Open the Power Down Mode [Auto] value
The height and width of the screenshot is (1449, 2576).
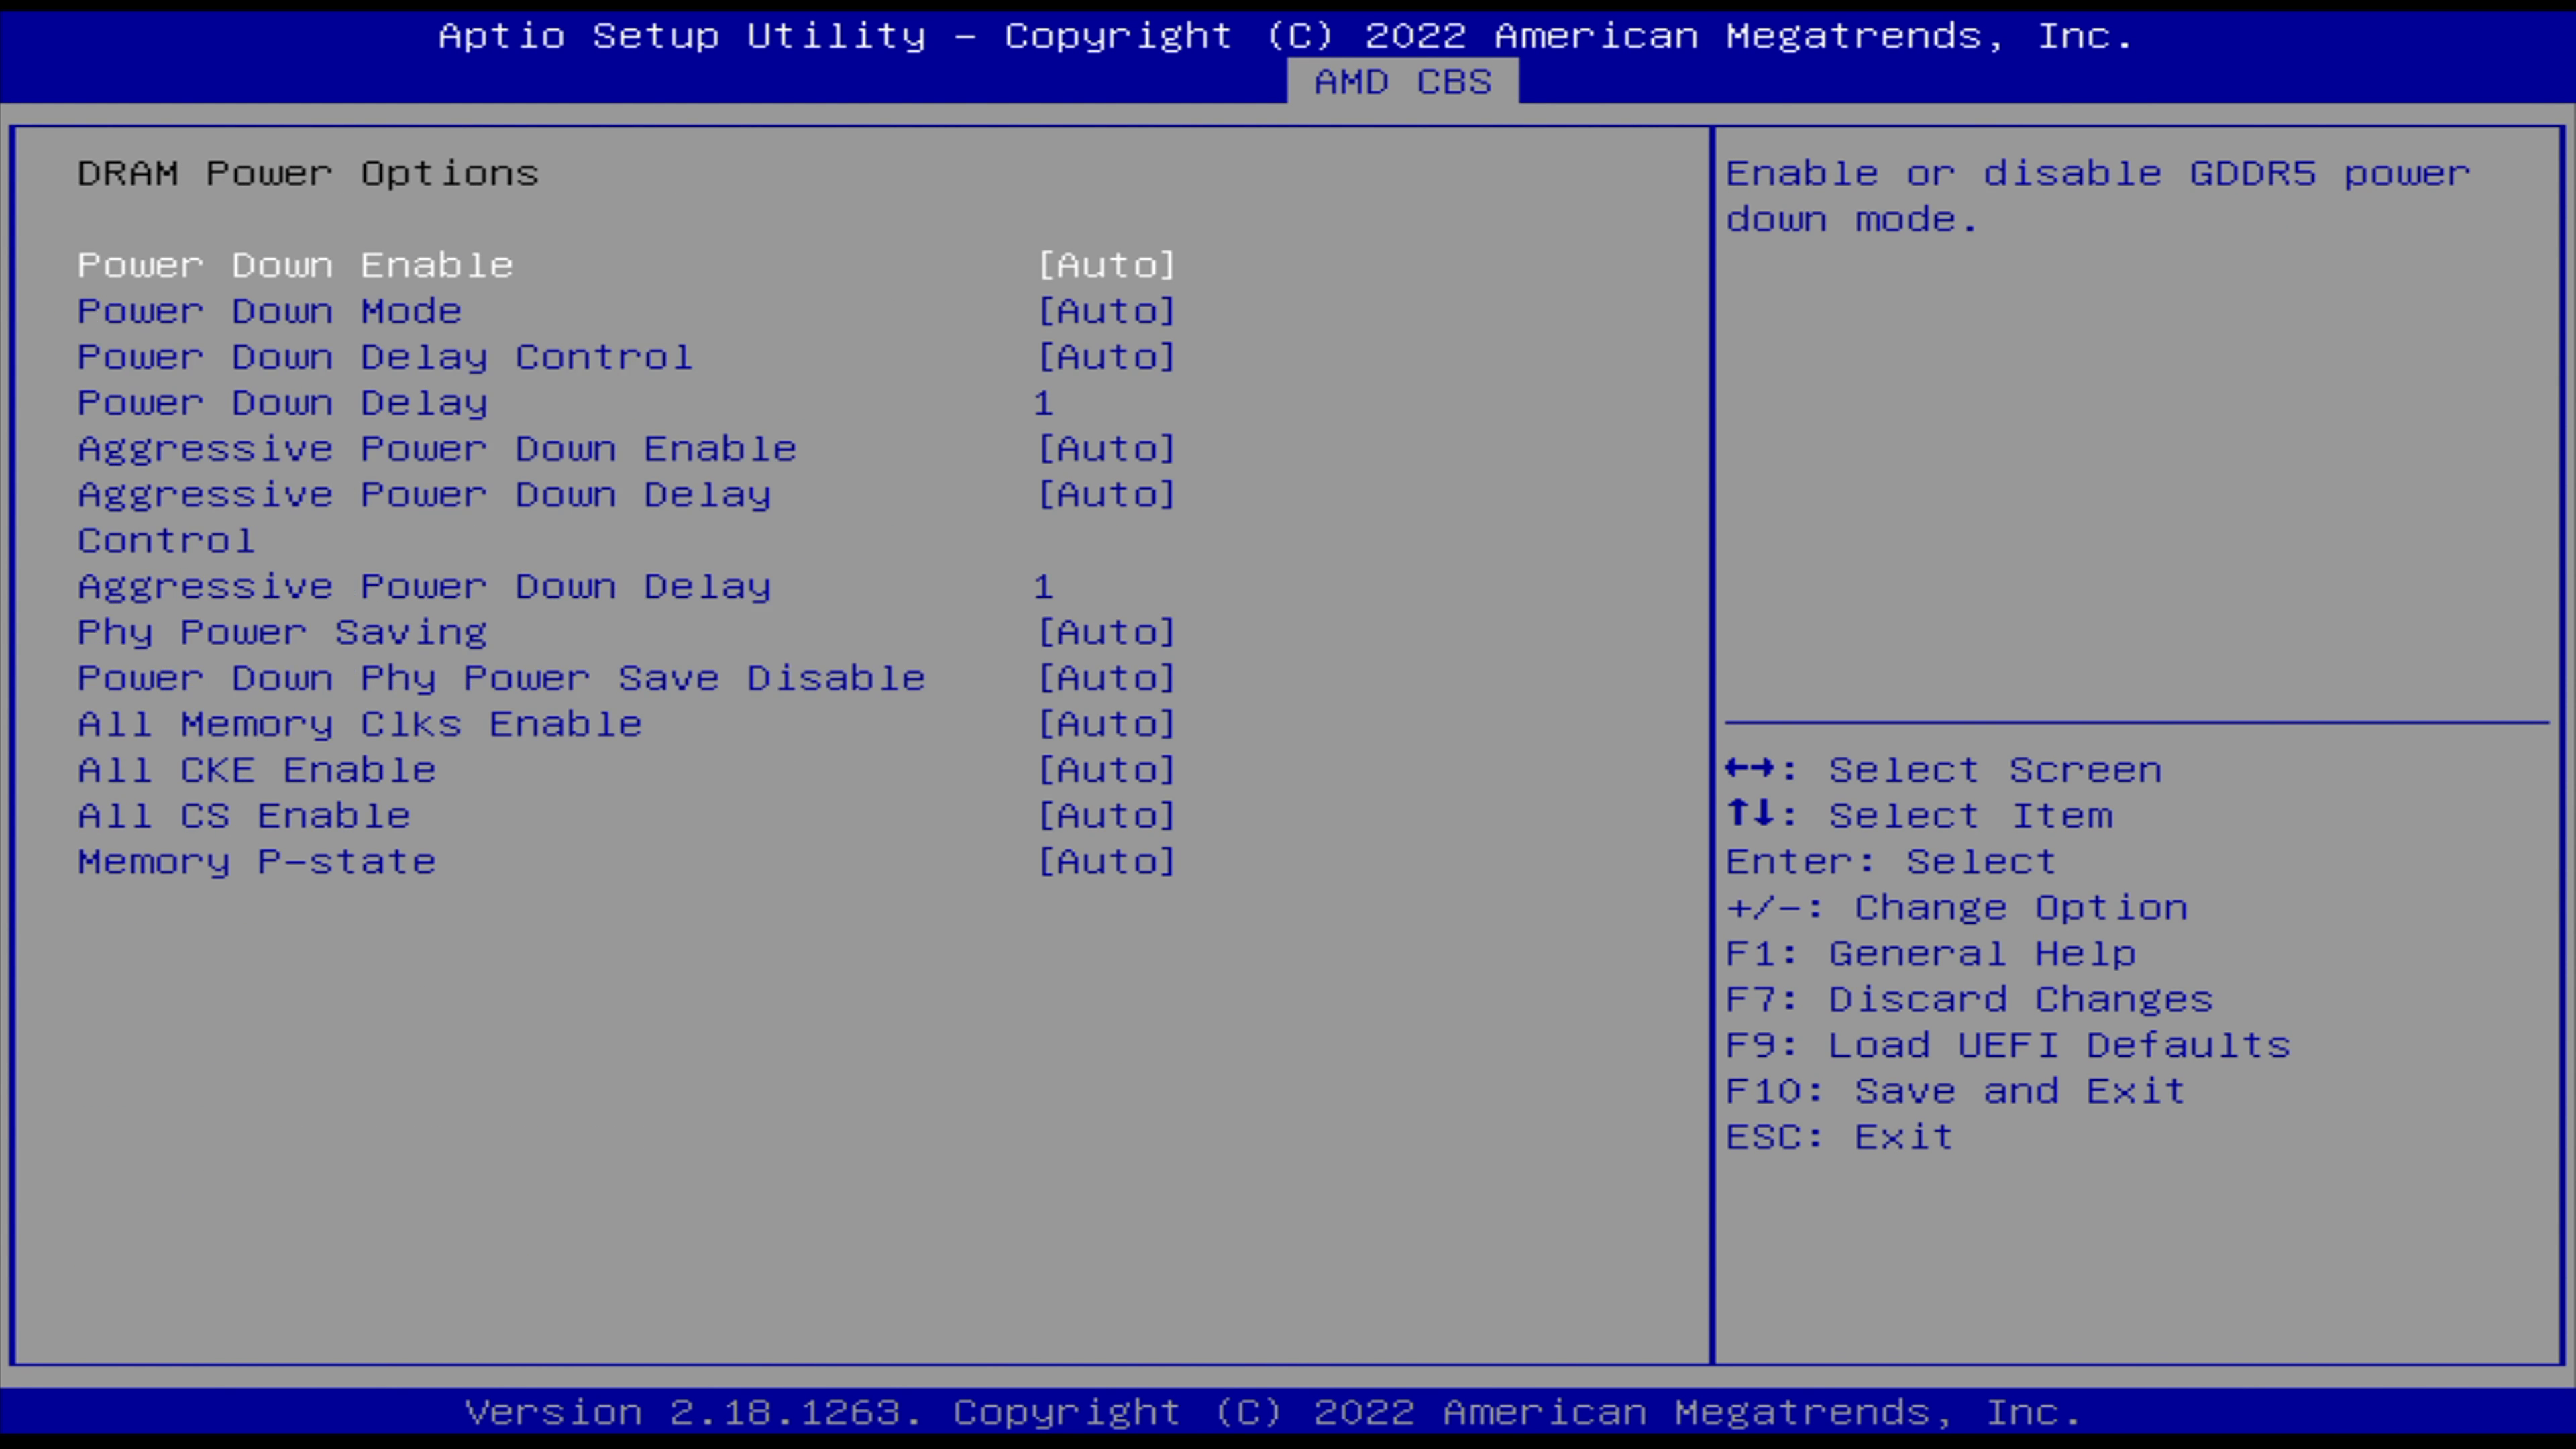(1106, 312)
